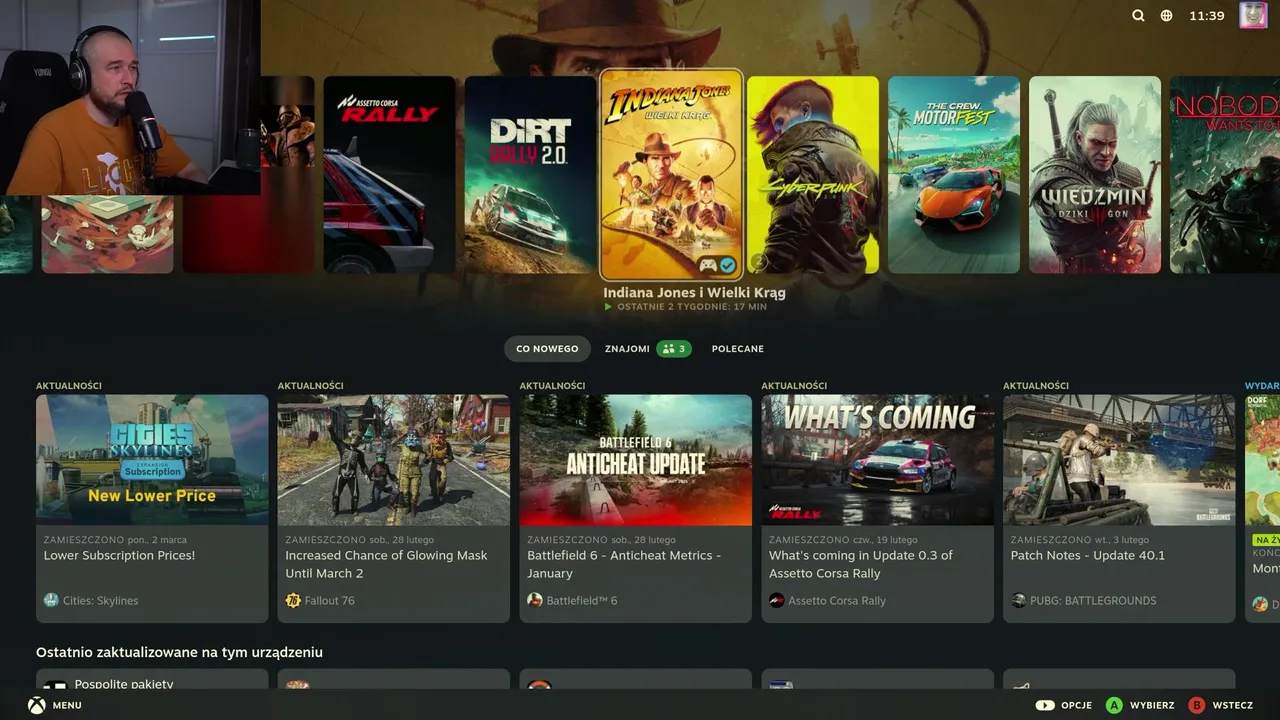Click the Opcje controller button icon
Screen dimensions: 1280x720
1045,705
